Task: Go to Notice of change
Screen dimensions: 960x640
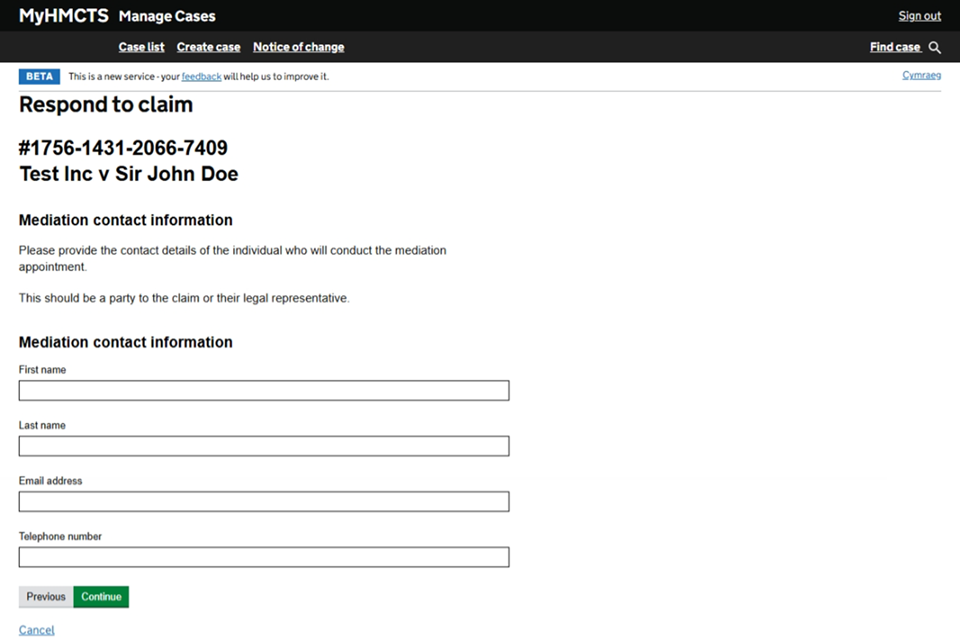Action: click(298, 47)
